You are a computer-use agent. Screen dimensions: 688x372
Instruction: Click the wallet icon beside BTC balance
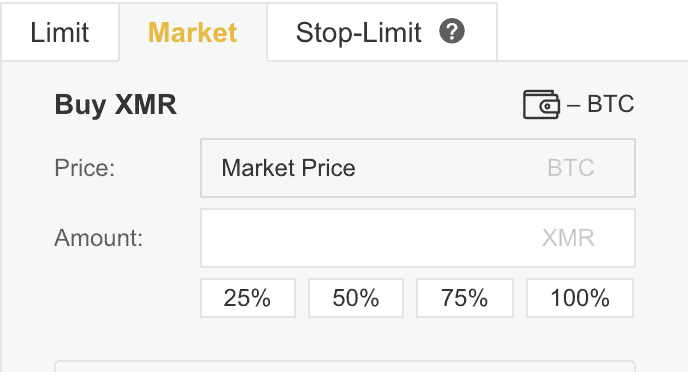(541, 104)
